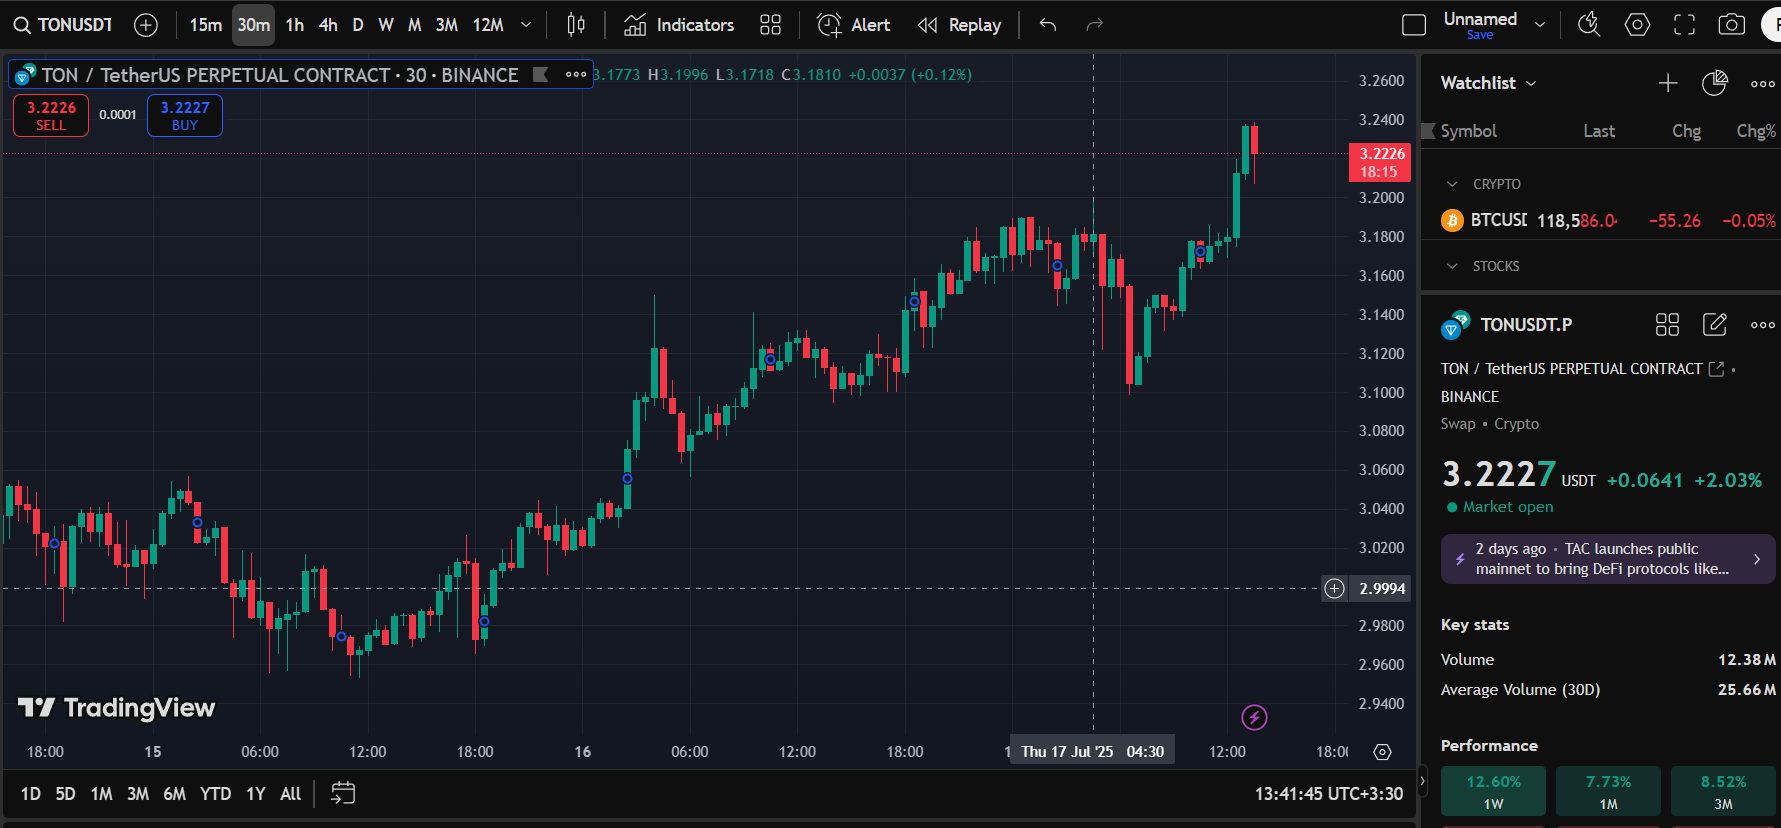1781x828 pixels.
Task: Open the candlestick chart type selector
Action: [576, 25]
